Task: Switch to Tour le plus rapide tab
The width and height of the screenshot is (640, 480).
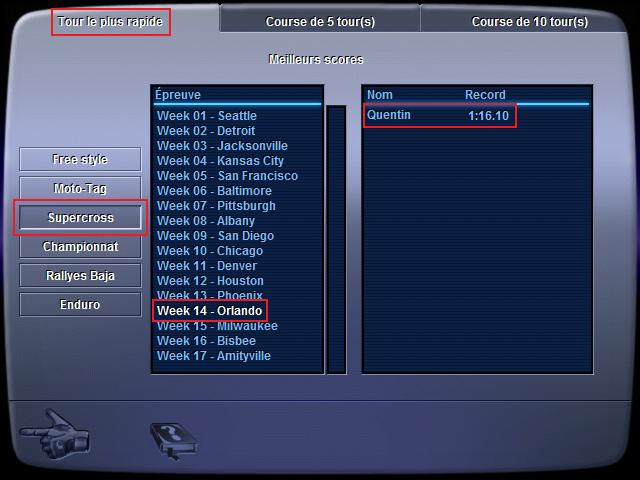Action: (x=110, y=22)
